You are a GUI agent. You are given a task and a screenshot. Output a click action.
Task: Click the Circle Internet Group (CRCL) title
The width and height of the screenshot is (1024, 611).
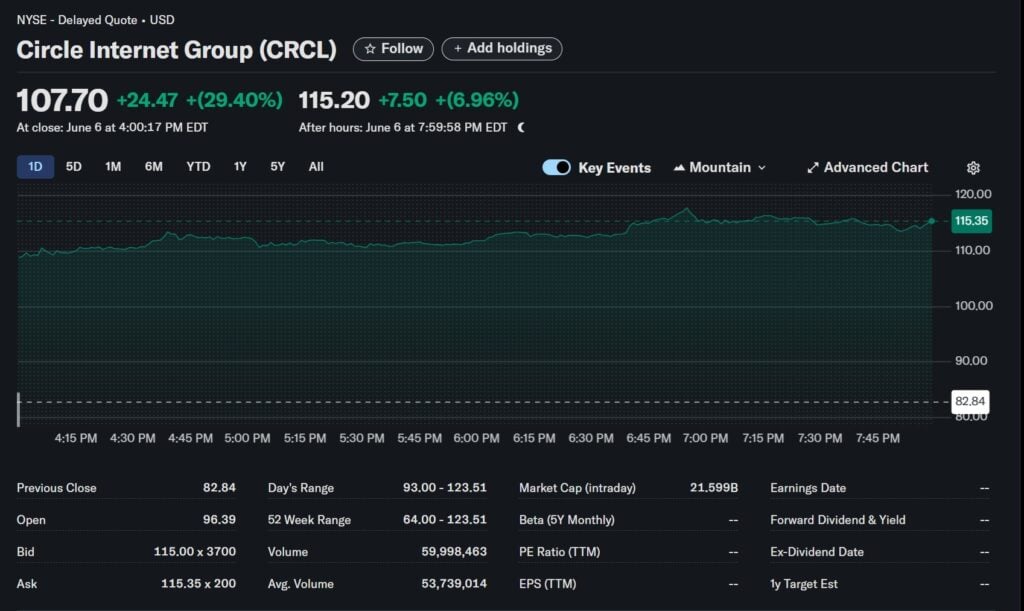(176, 50)
